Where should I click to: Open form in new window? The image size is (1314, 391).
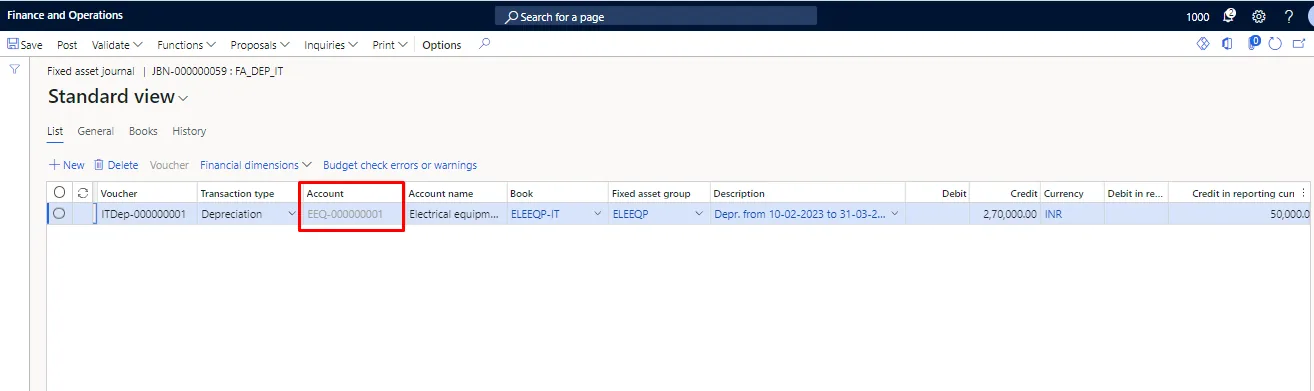(x=1299, y=44)
